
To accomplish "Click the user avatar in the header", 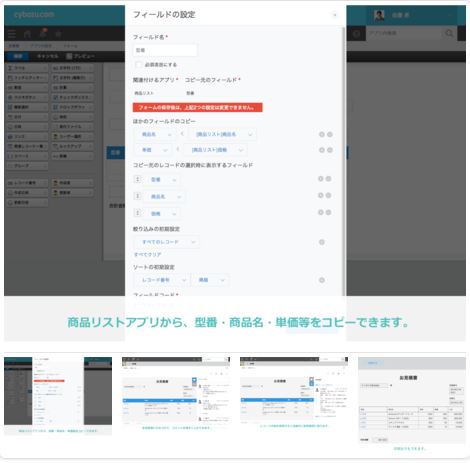I will (x=379, y=15).
